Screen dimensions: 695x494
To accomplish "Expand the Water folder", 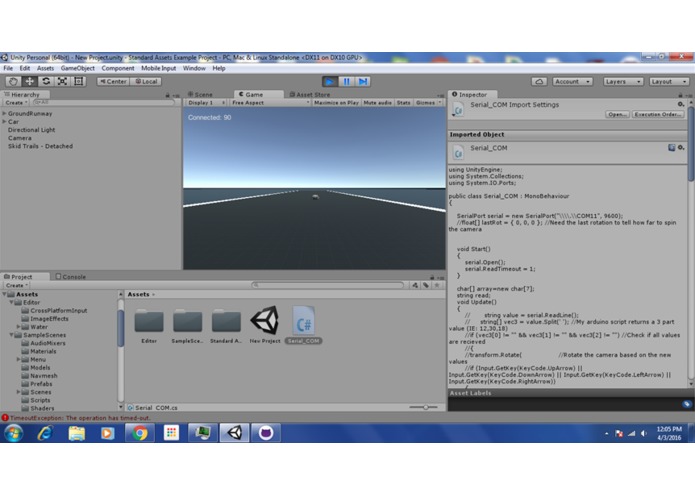I will (19, 327).
